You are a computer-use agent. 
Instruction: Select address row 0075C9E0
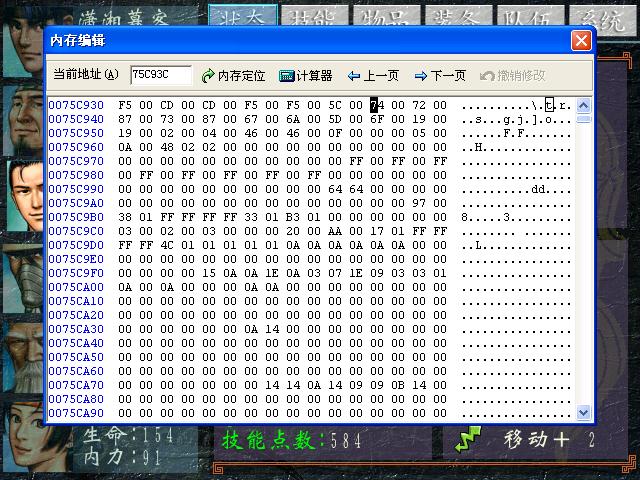76,259
